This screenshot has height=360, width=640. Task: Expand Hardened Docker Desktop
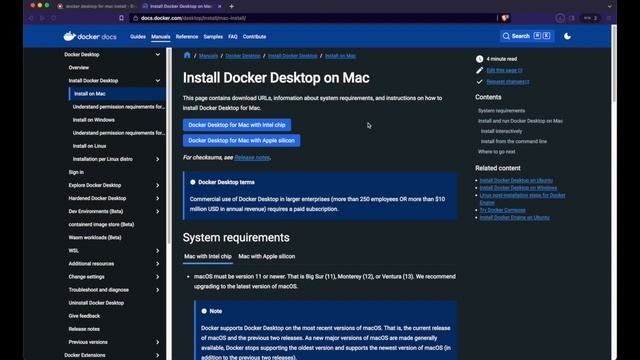click(158, 198)
